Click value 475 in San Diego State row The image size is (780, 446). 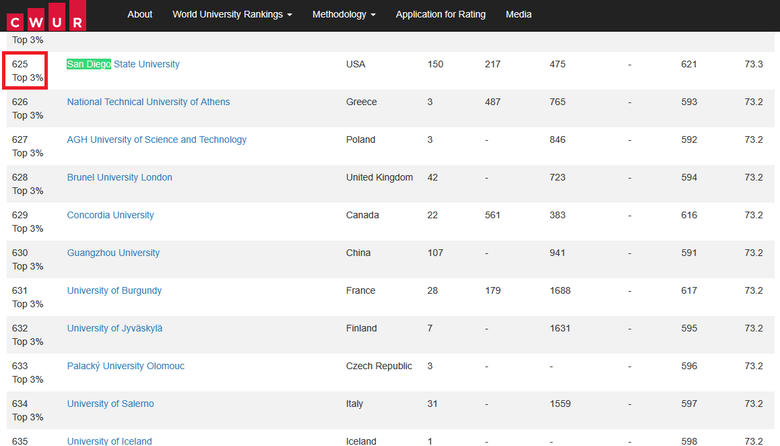(558, 64)
